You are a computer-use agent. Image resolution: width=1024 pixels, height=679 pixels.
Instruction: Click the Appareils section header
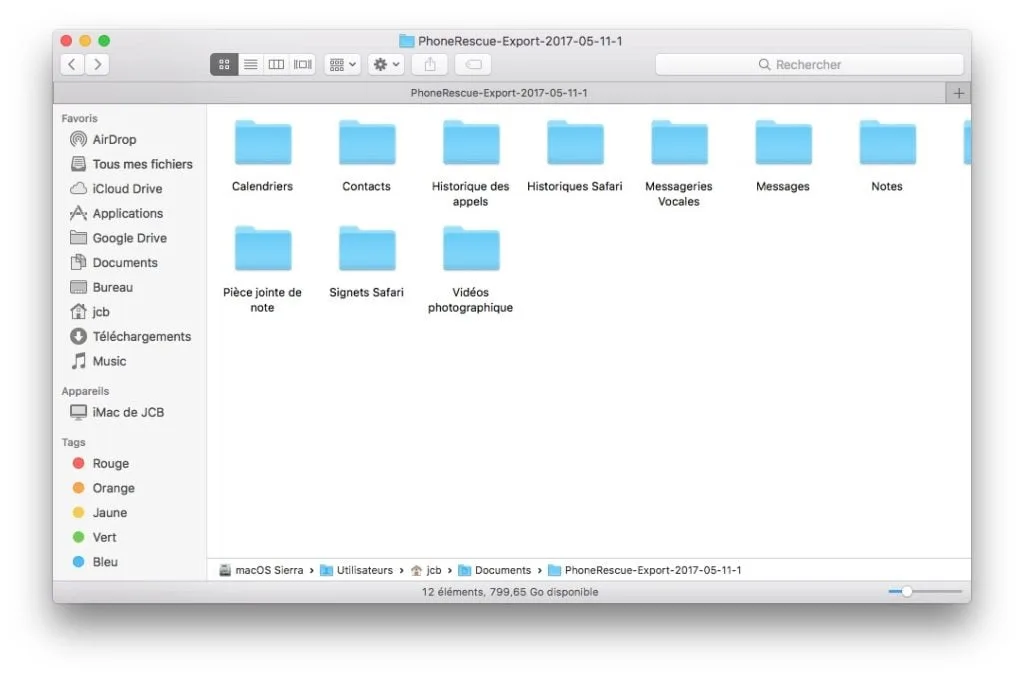85,391
